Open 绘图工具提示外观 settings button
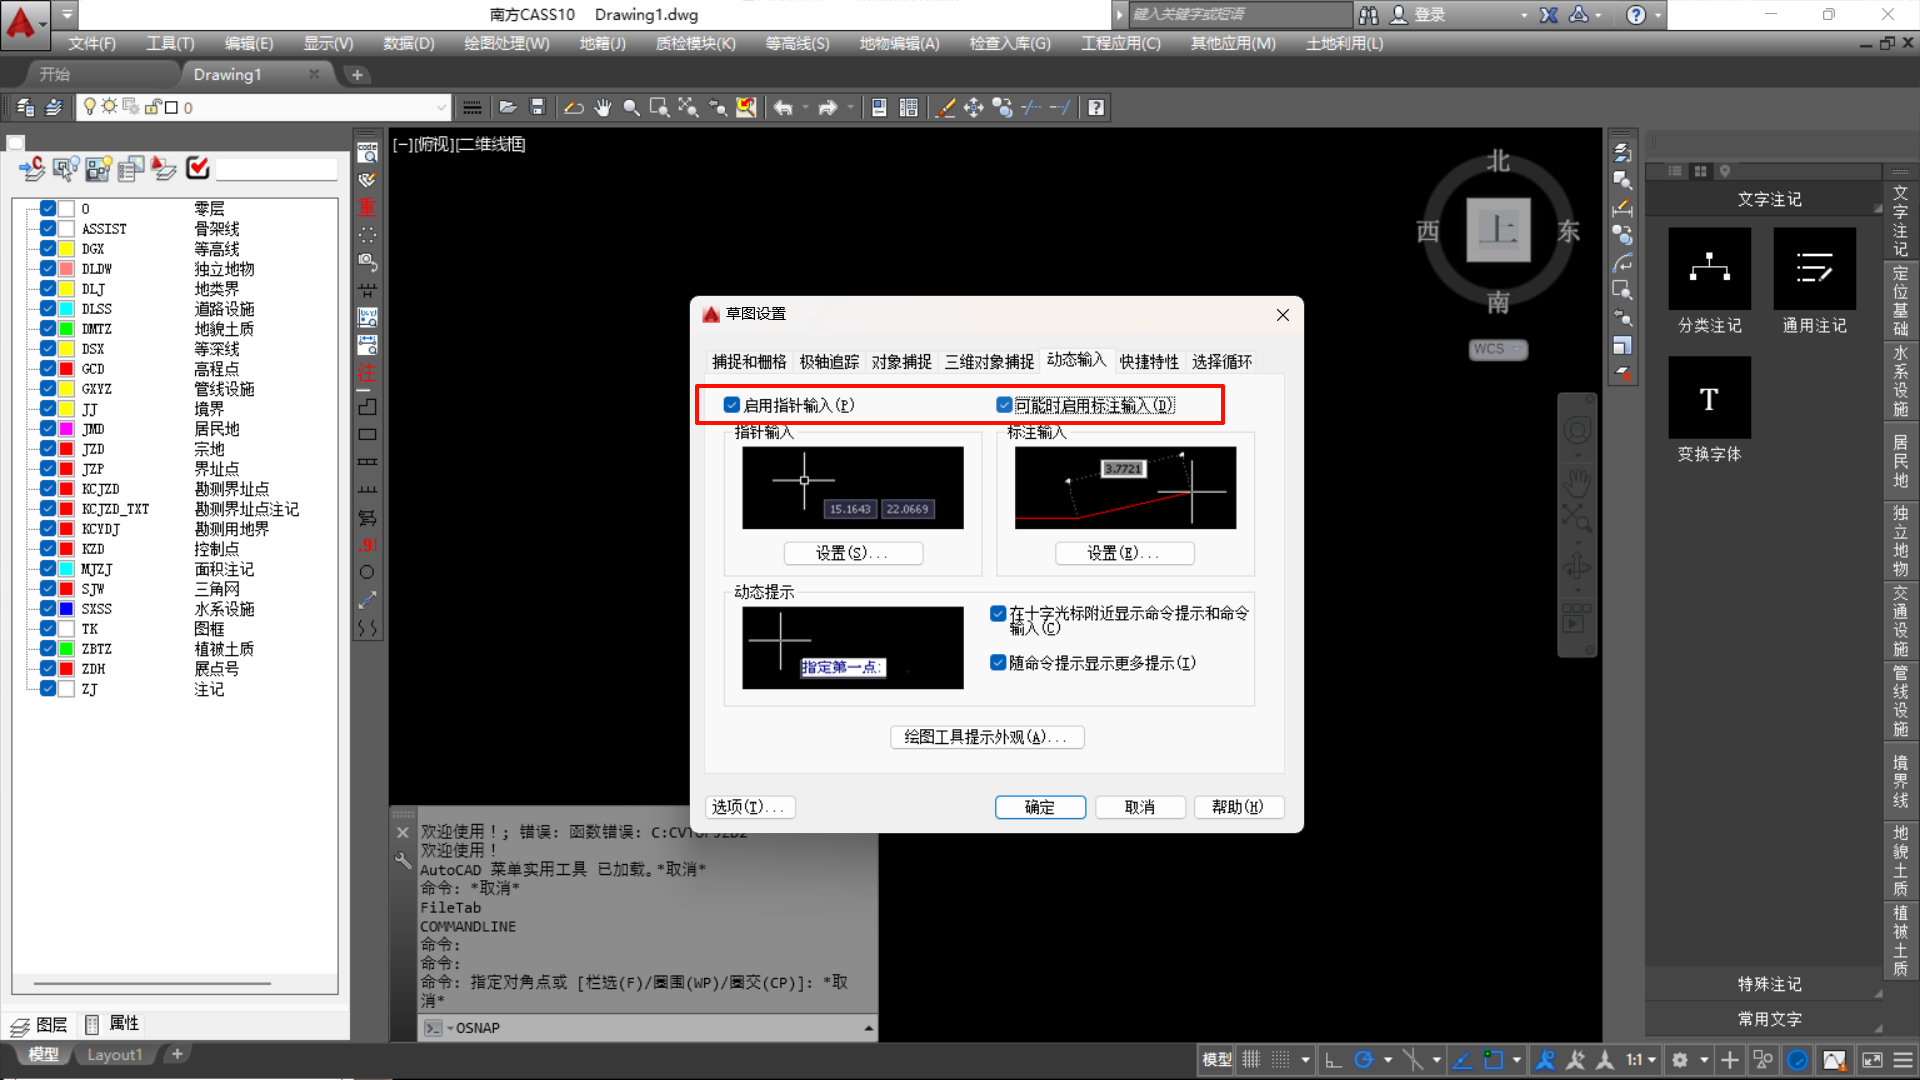Screen dimensions: 1920x1080 (x=986, y=737)
